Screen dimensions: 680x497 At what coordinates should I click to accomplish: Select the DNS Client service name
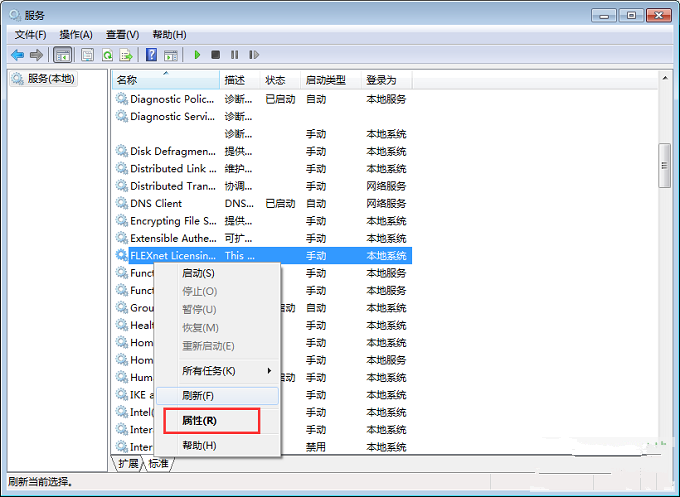pyautogui.click(x=156, y=203)
